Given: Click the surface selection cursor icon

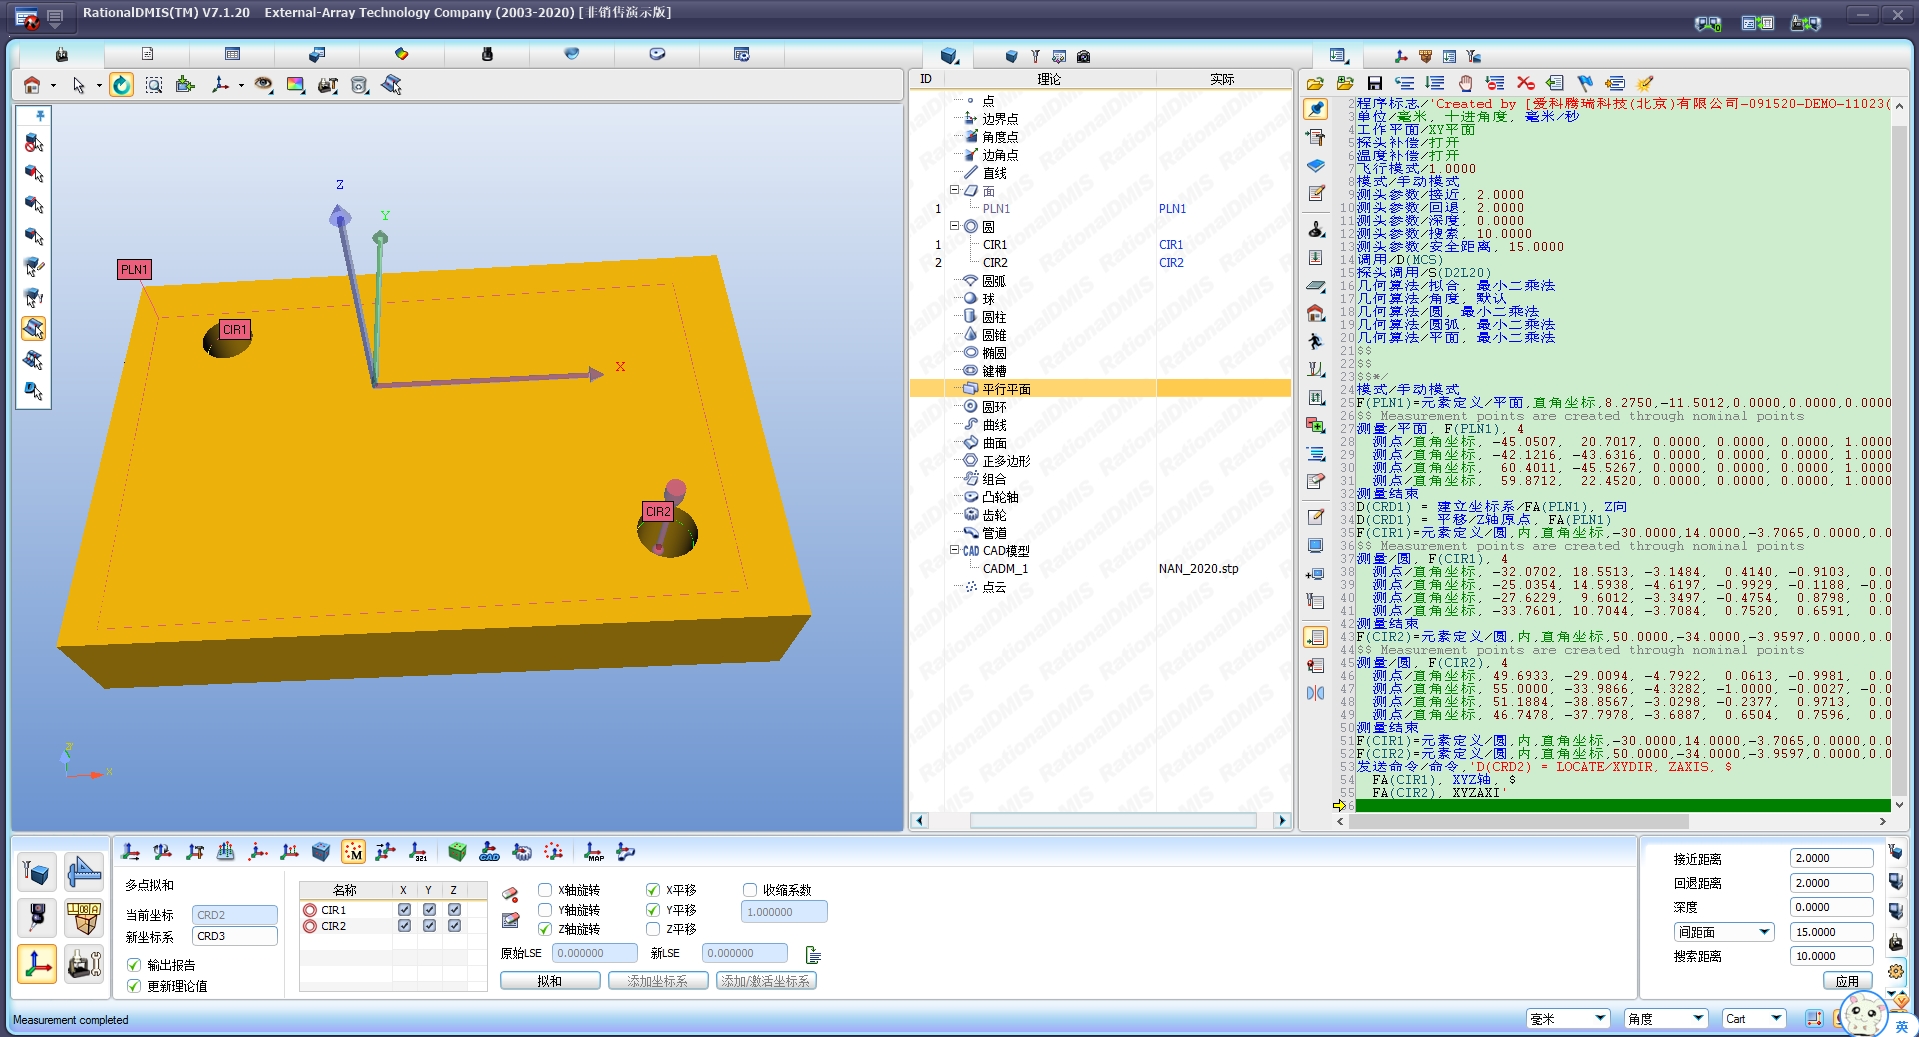Looking at the screenshot, I should pyautogui.click(x=392, y=85).
